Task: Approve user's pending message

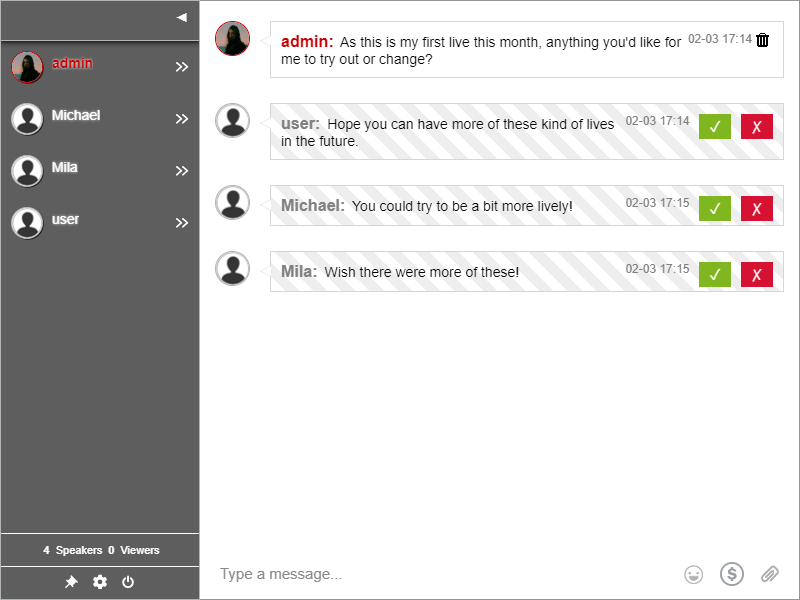Action: coord(714,127)
